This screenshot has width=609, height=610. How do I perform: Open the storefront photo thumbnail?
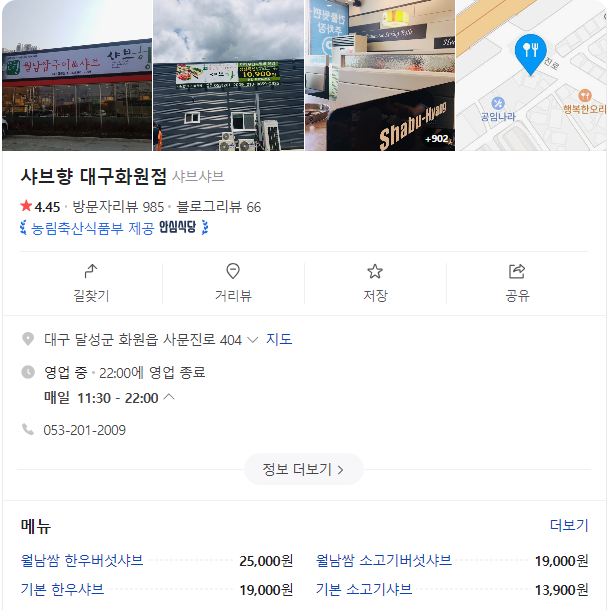coord(77,75)
